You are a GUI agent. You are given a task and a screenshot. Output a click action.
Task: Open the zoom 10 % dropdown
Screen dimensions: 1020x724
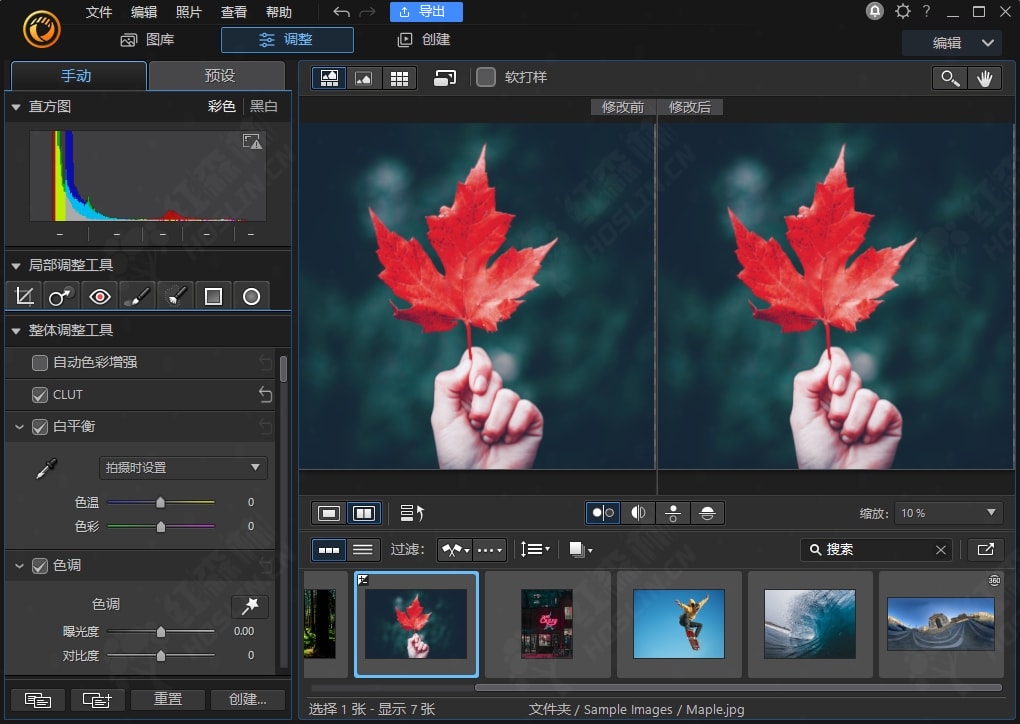[x=948, y=513]
